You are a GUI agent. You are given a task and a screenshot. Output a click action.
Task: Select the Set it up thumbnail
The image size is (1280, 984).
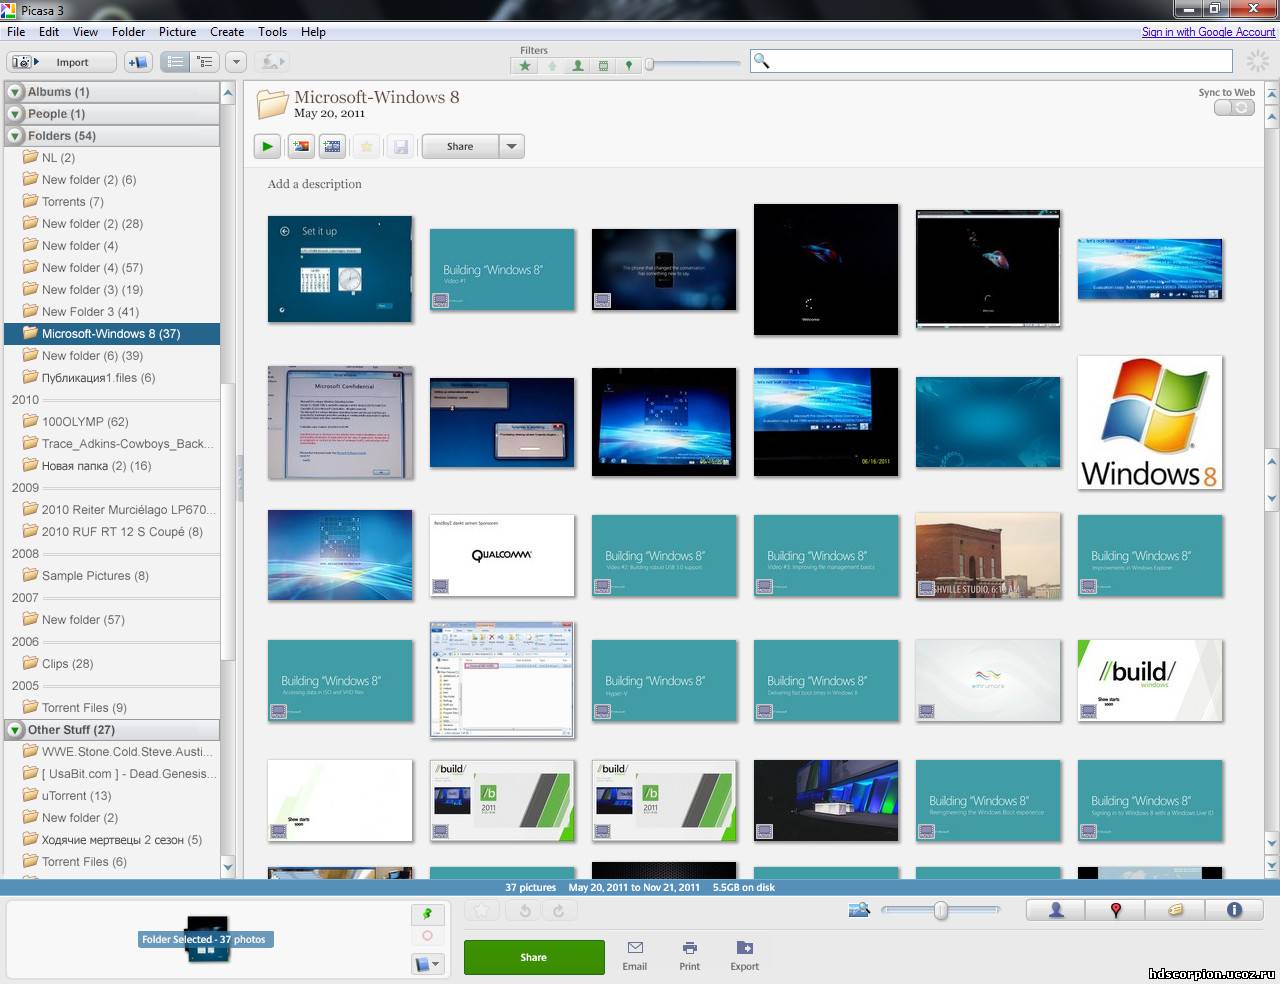point(340,269)
